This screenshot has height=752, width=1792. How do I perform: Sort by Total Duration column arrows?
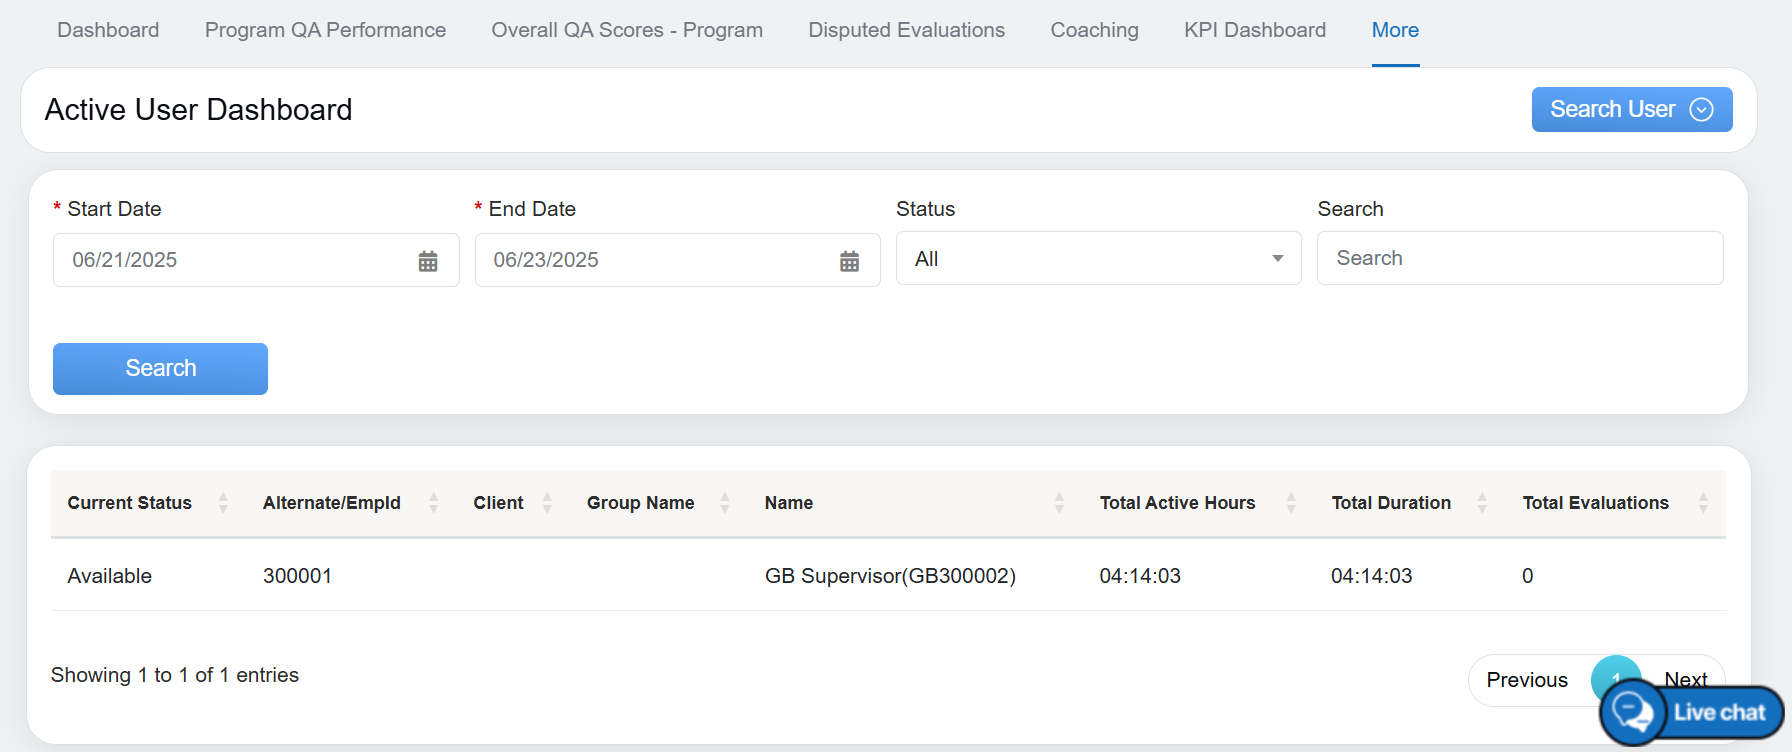1482,503
